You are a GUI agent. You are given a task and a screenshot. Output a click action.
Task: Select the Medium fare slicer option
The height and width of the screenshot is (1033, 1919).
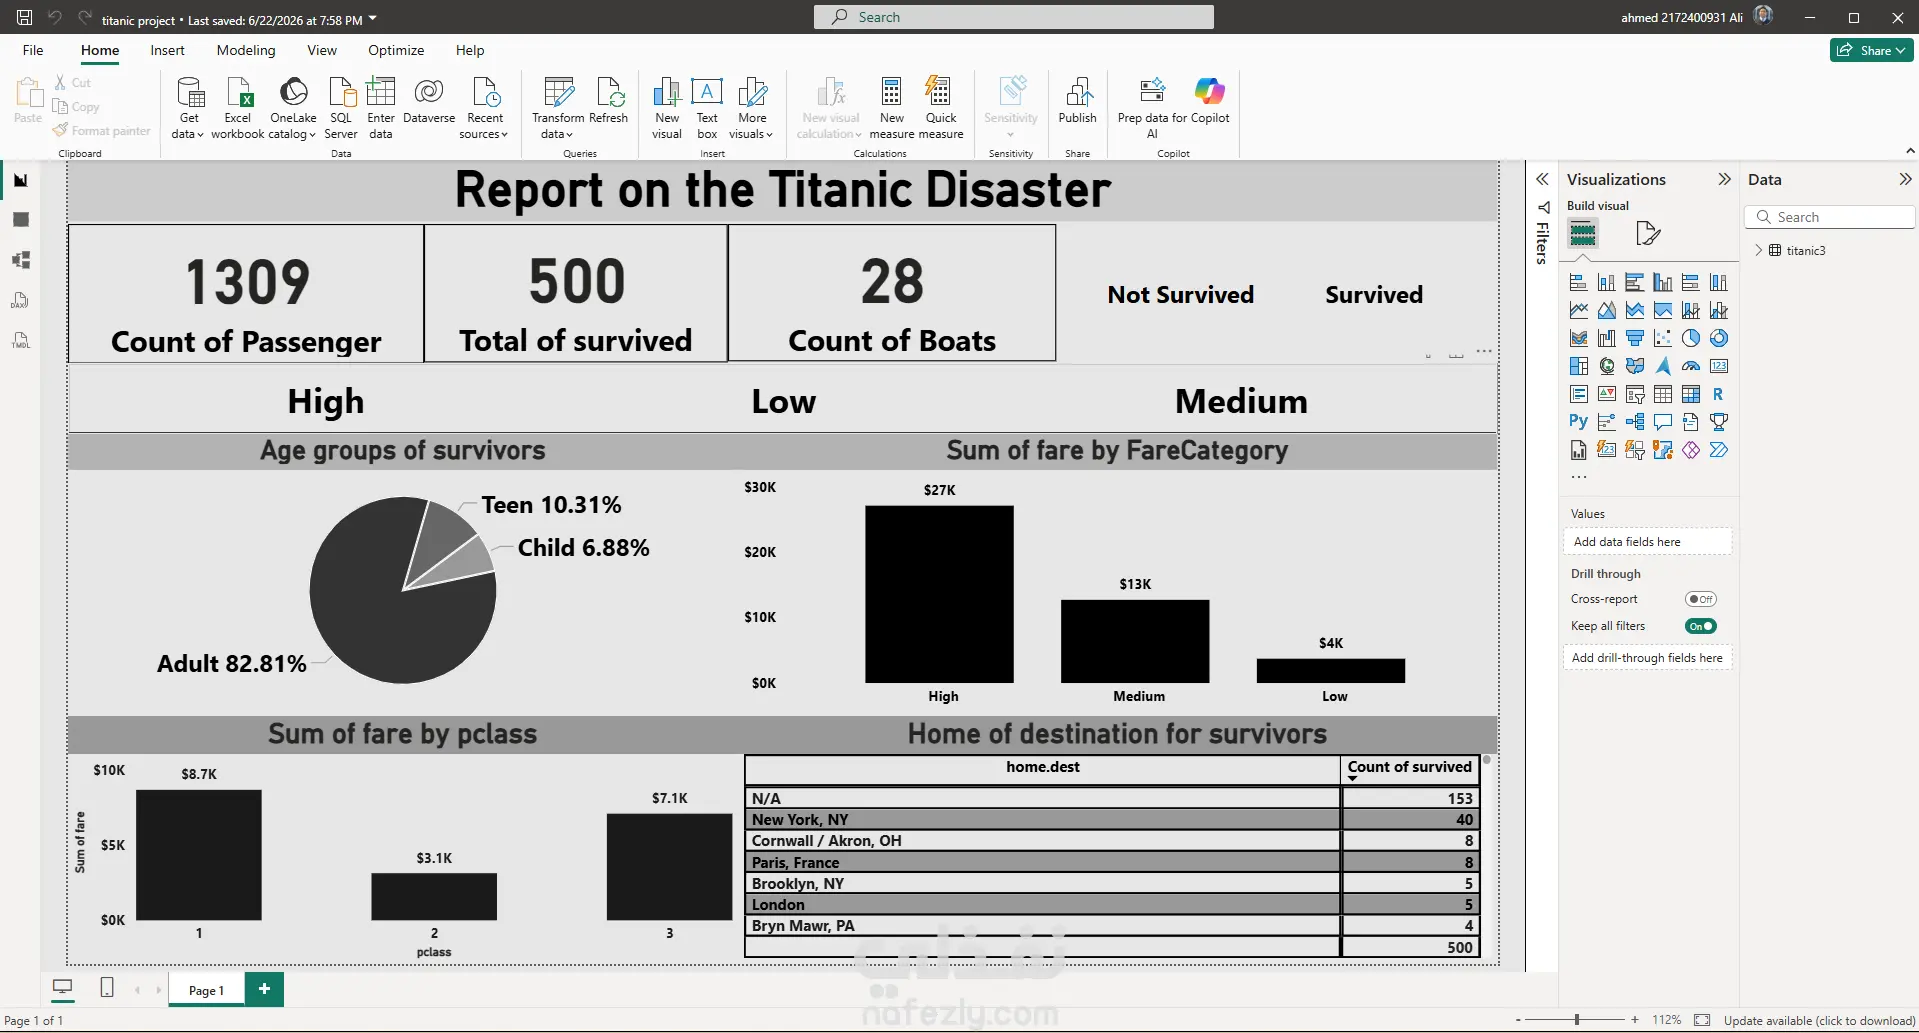click(1241, 401)
